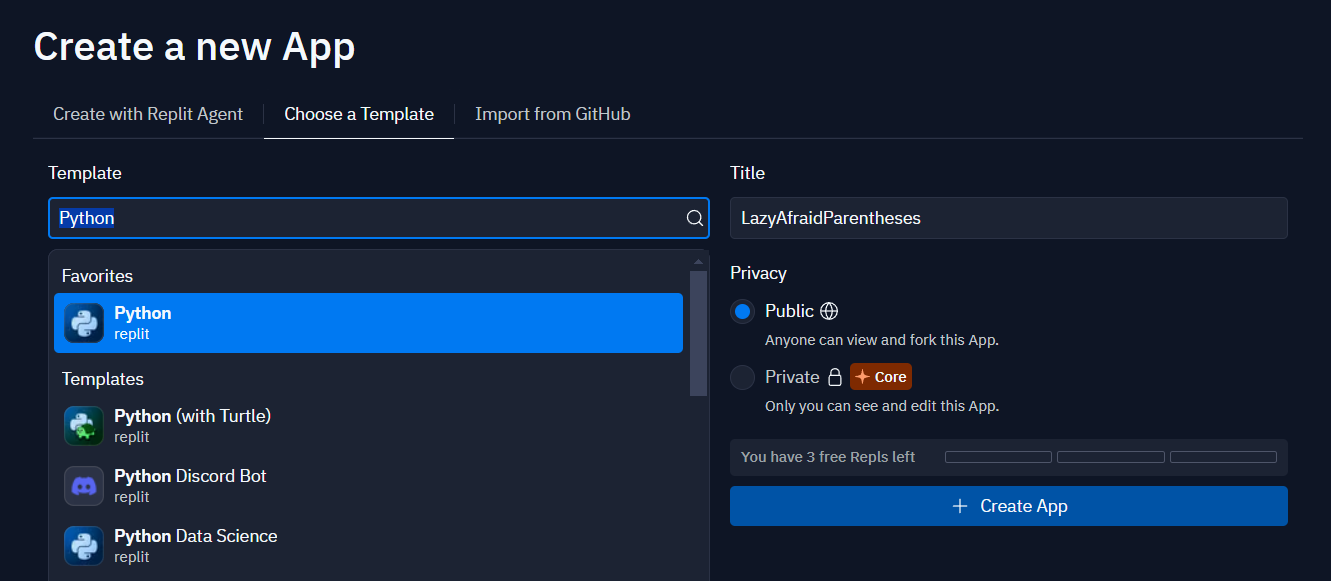Open the Import from GitHub tab
Image resolution: width=1331 pixels, height=581 pixels.
pos(553,114)
